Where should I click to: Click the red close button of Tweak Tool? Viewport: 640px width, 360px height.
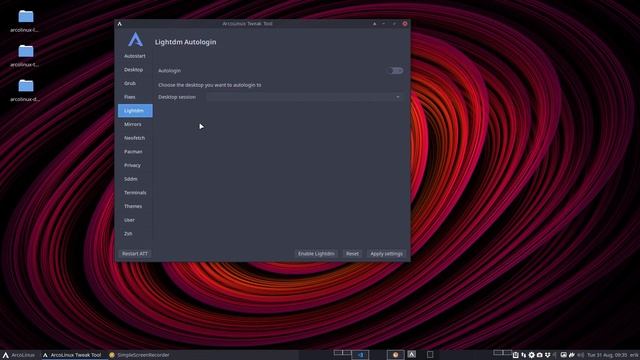(405, 24)
